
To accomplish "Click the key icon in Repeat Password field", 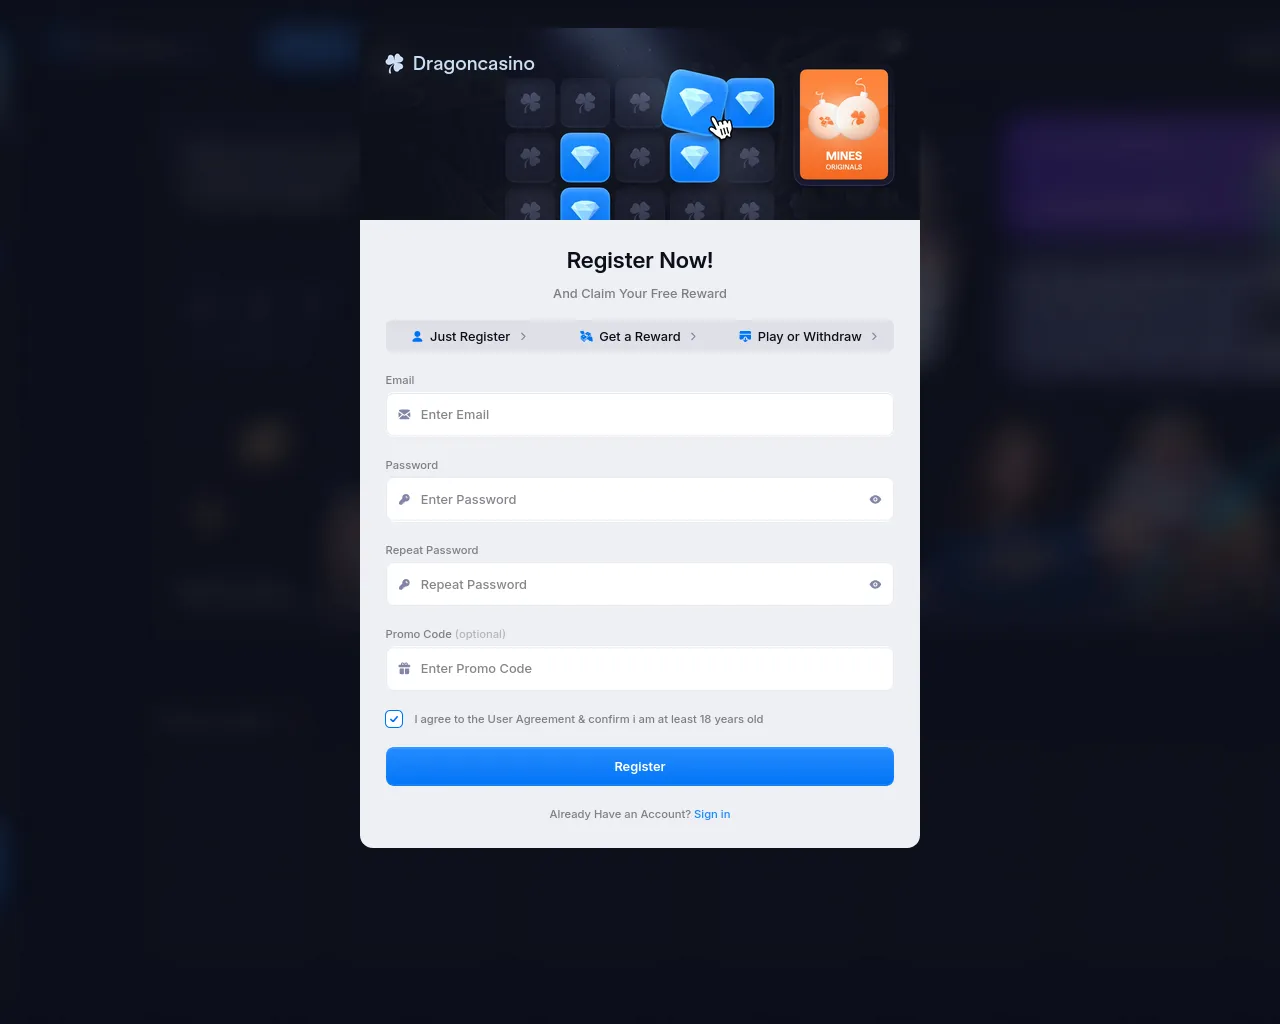I will point(404,585).
